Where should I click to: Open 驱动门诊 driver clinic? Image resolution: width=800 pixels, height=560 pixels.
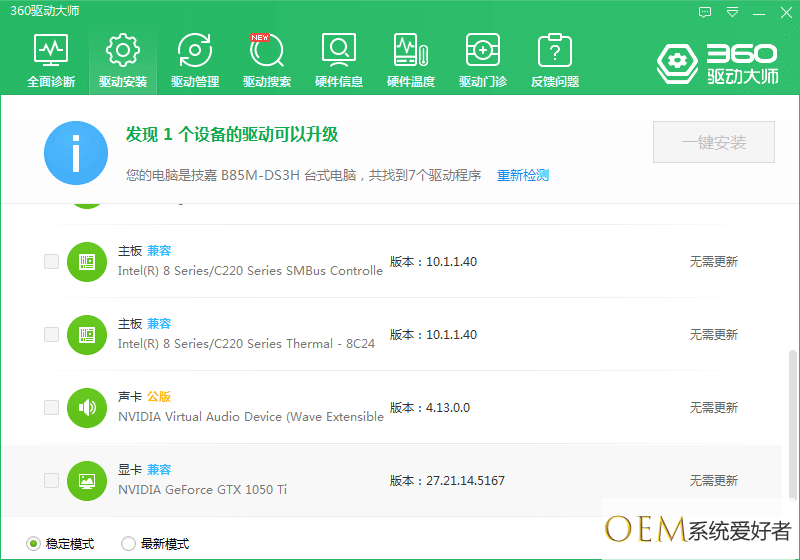coord(483,60)
